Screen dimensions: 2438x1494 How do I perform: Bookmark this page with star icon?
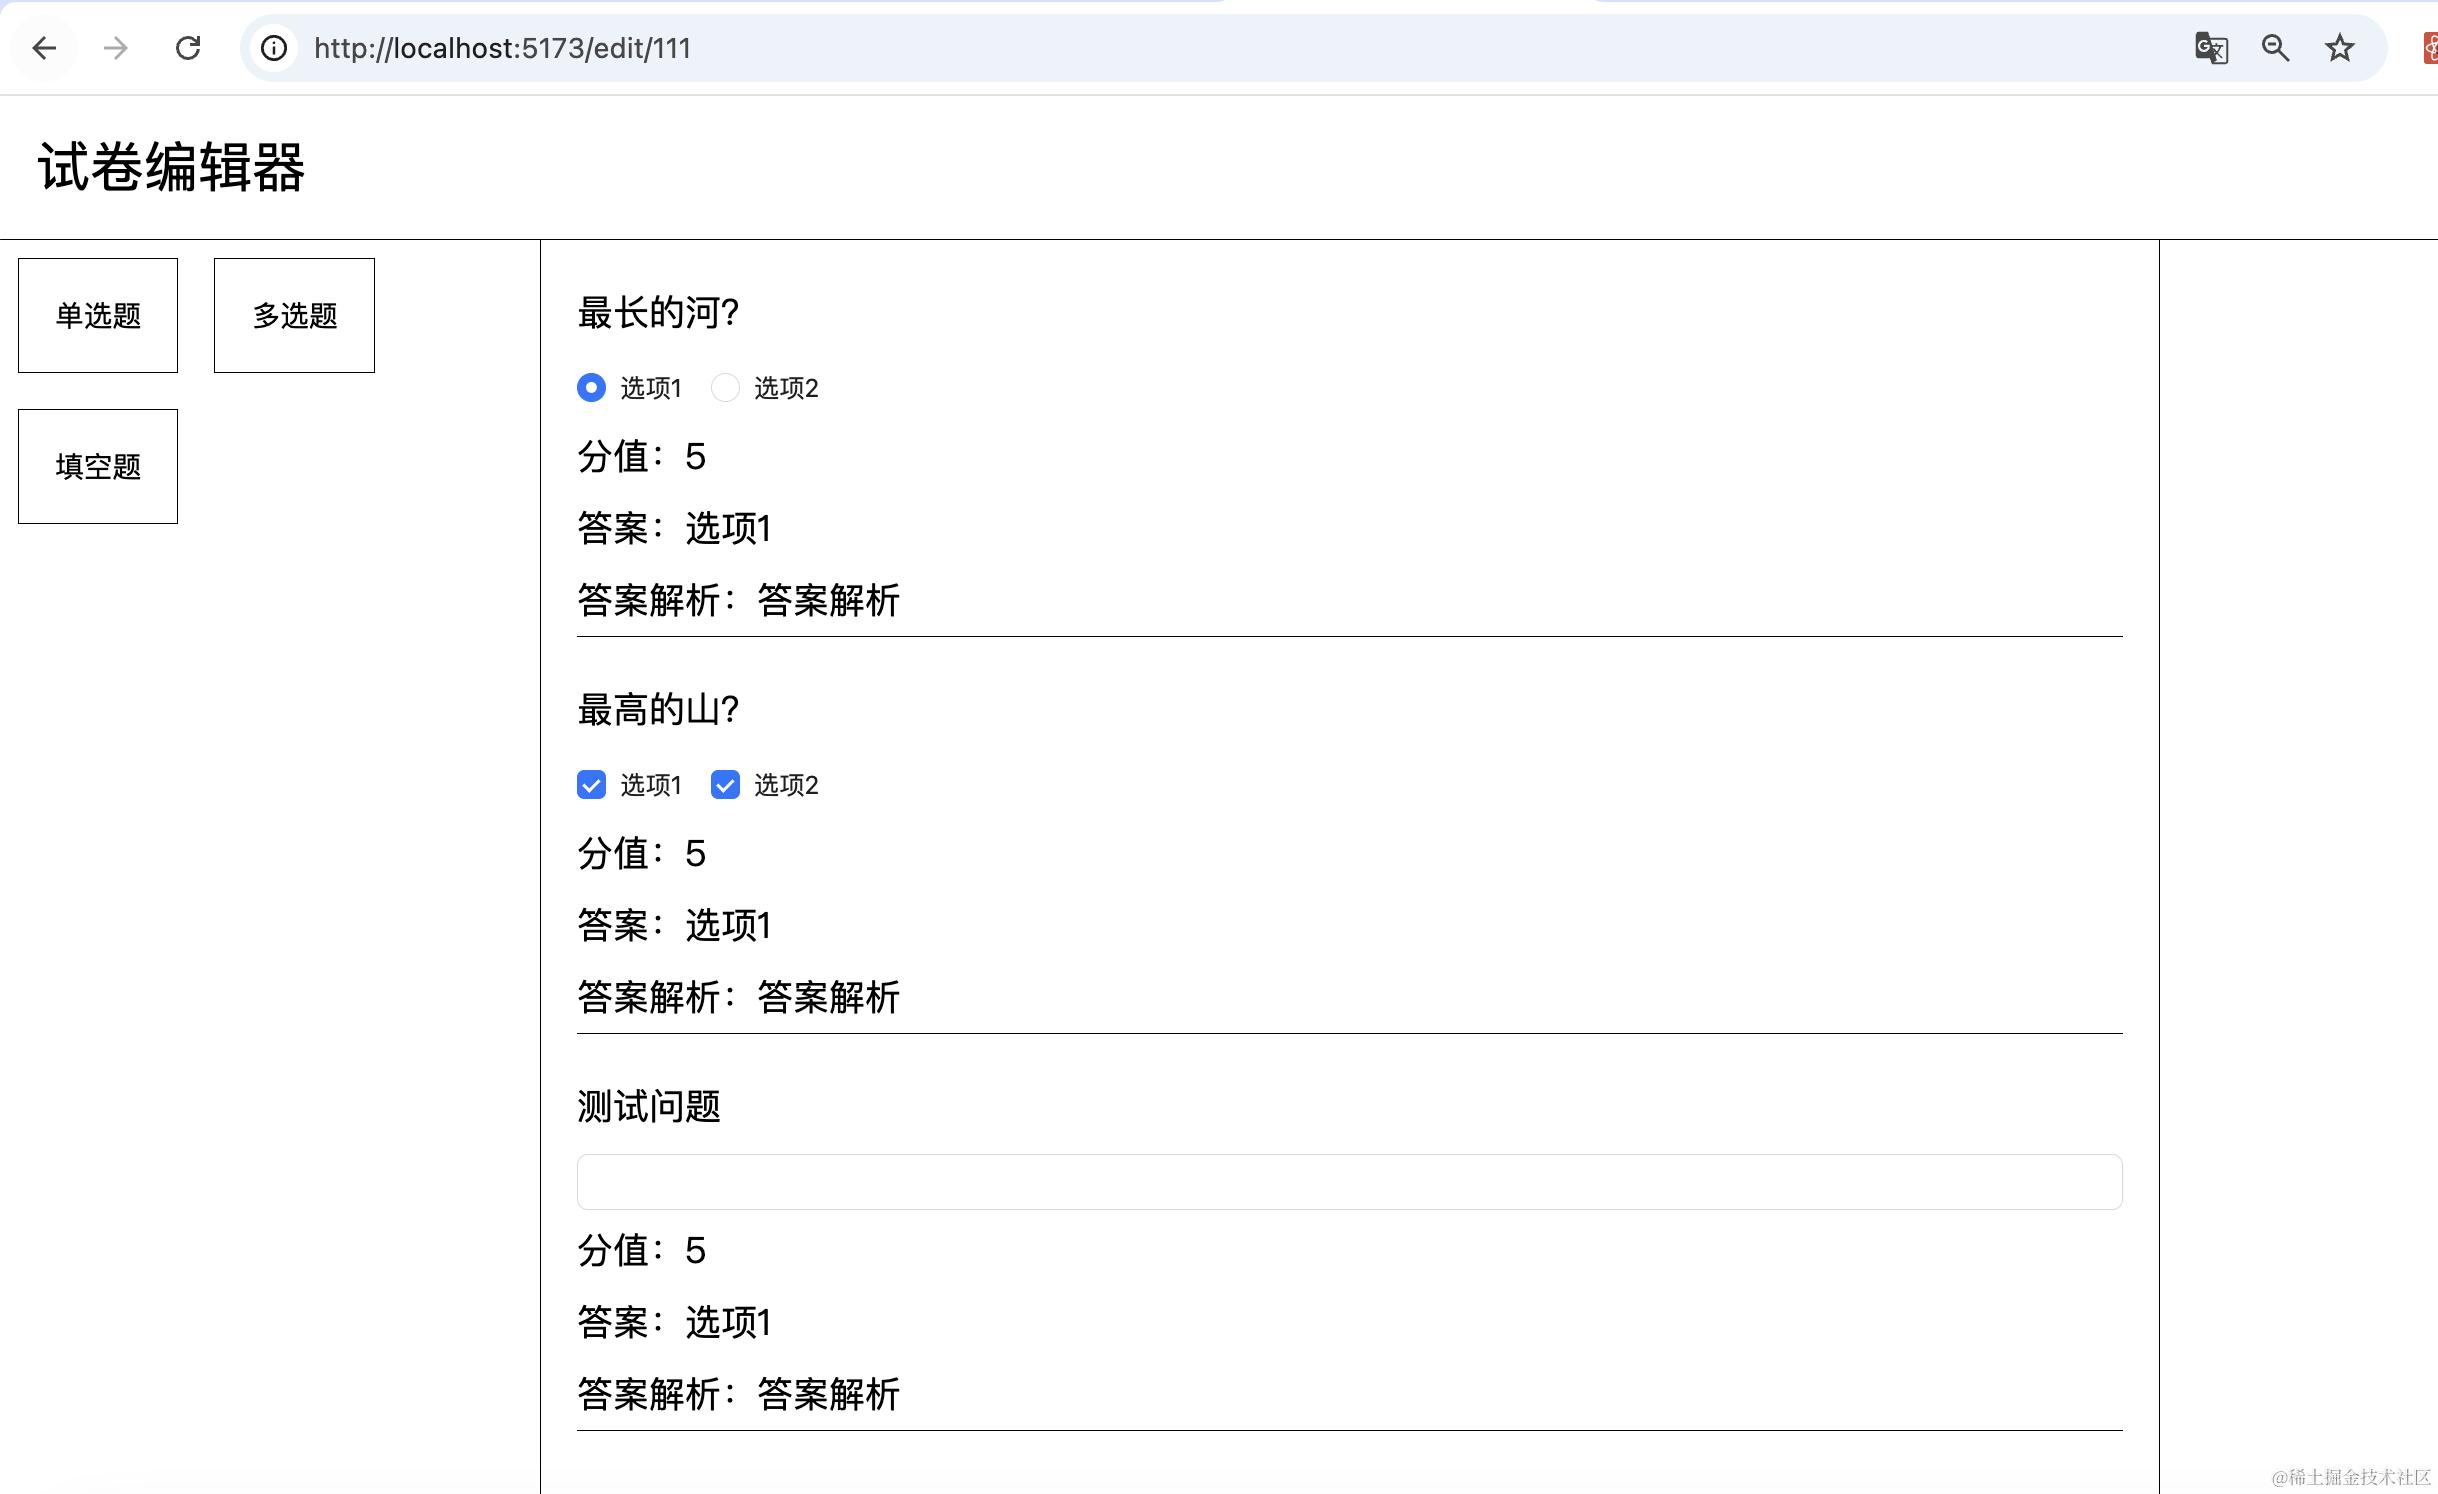coord(2339,48)
